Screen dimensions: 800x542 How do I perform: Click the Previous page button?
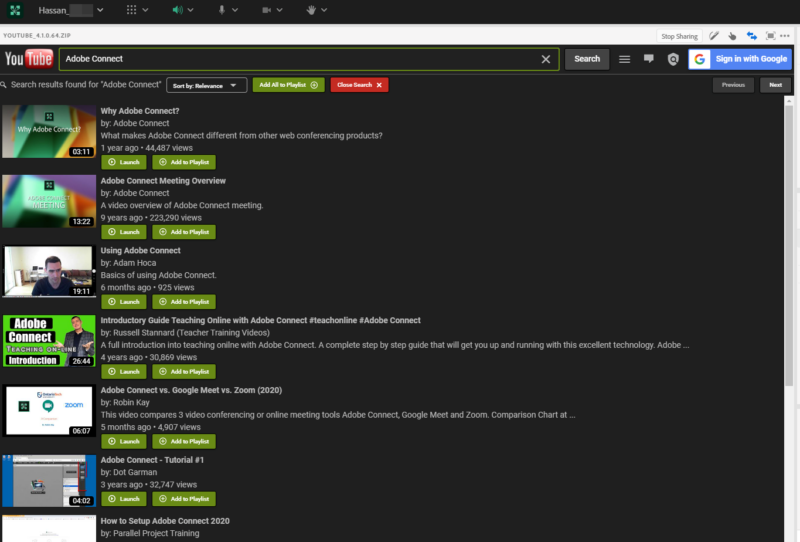(733, 85)
